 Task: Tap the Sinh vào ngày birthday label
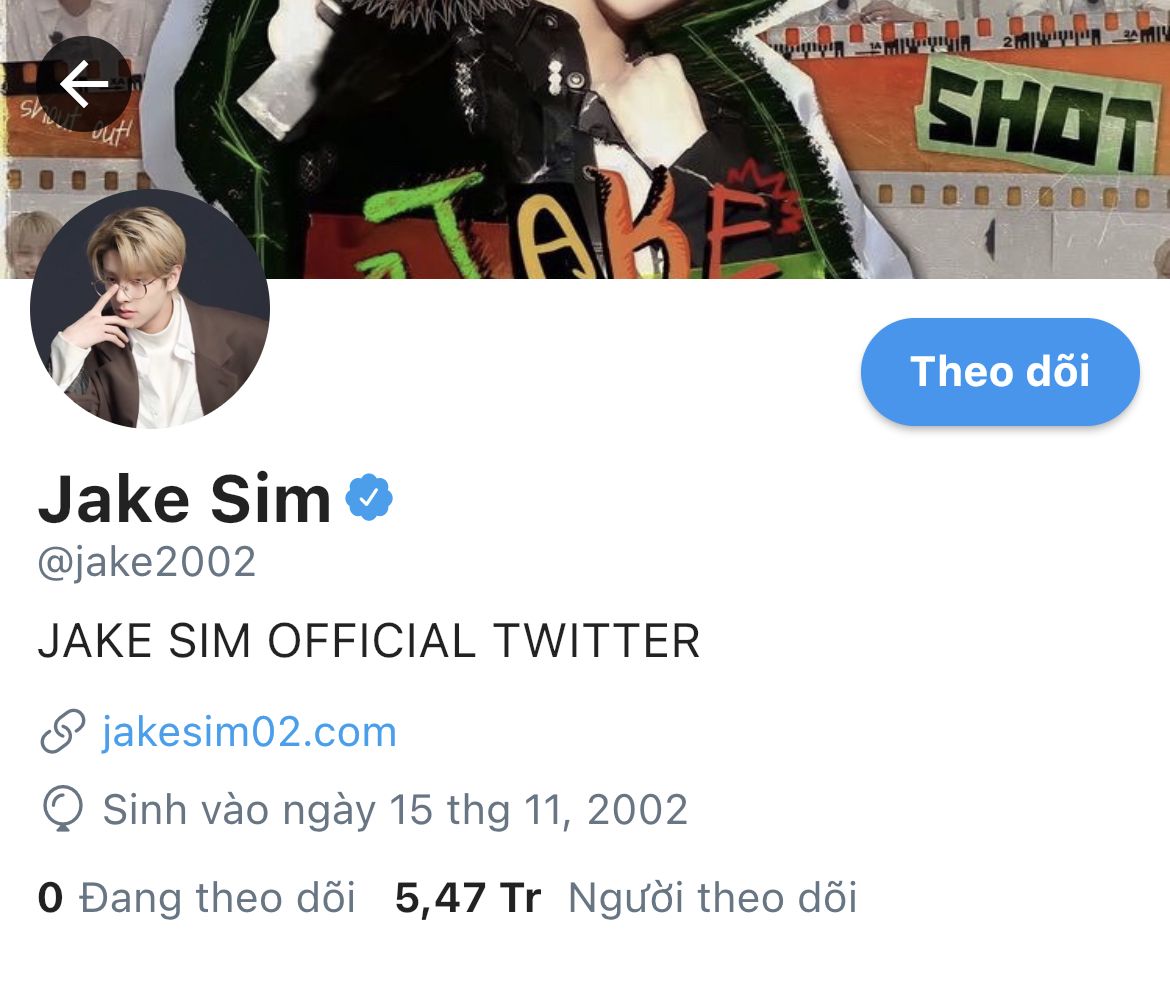coord(239,810)
